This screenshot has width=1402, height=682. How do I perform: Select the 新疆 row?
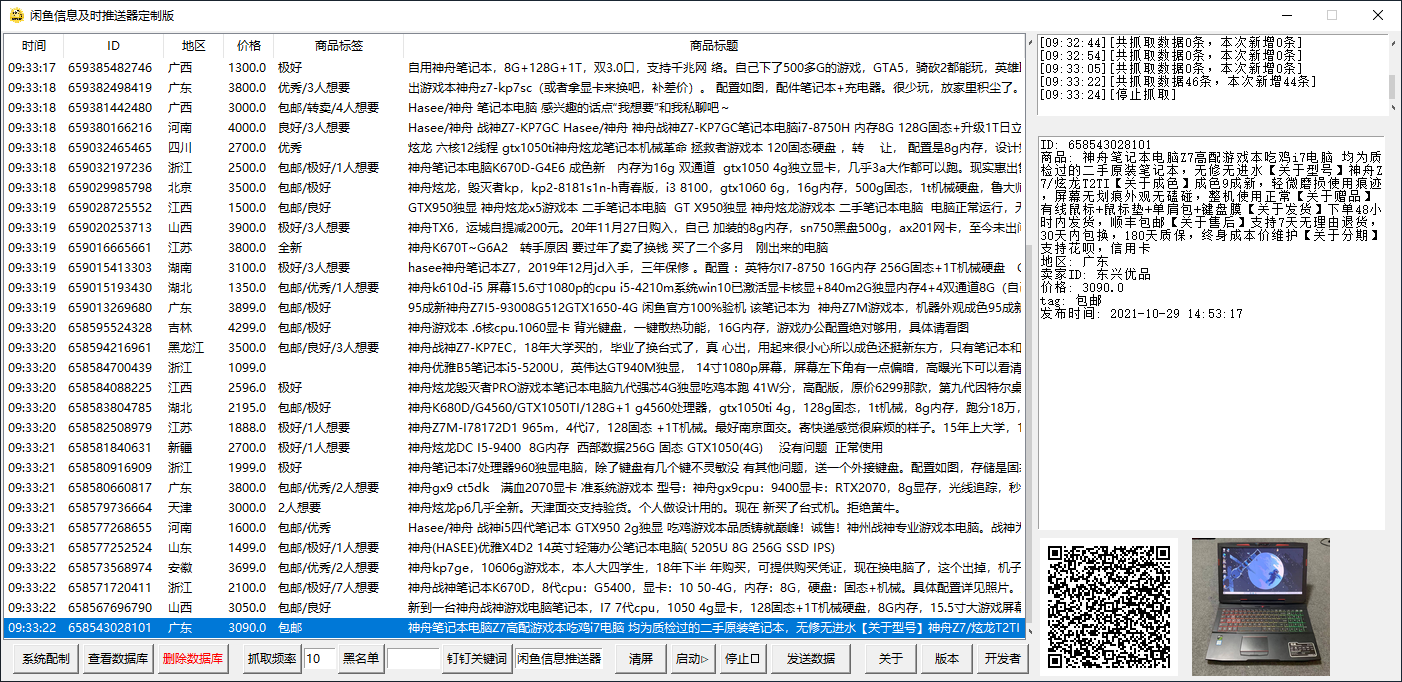click(x=514, y=448)
